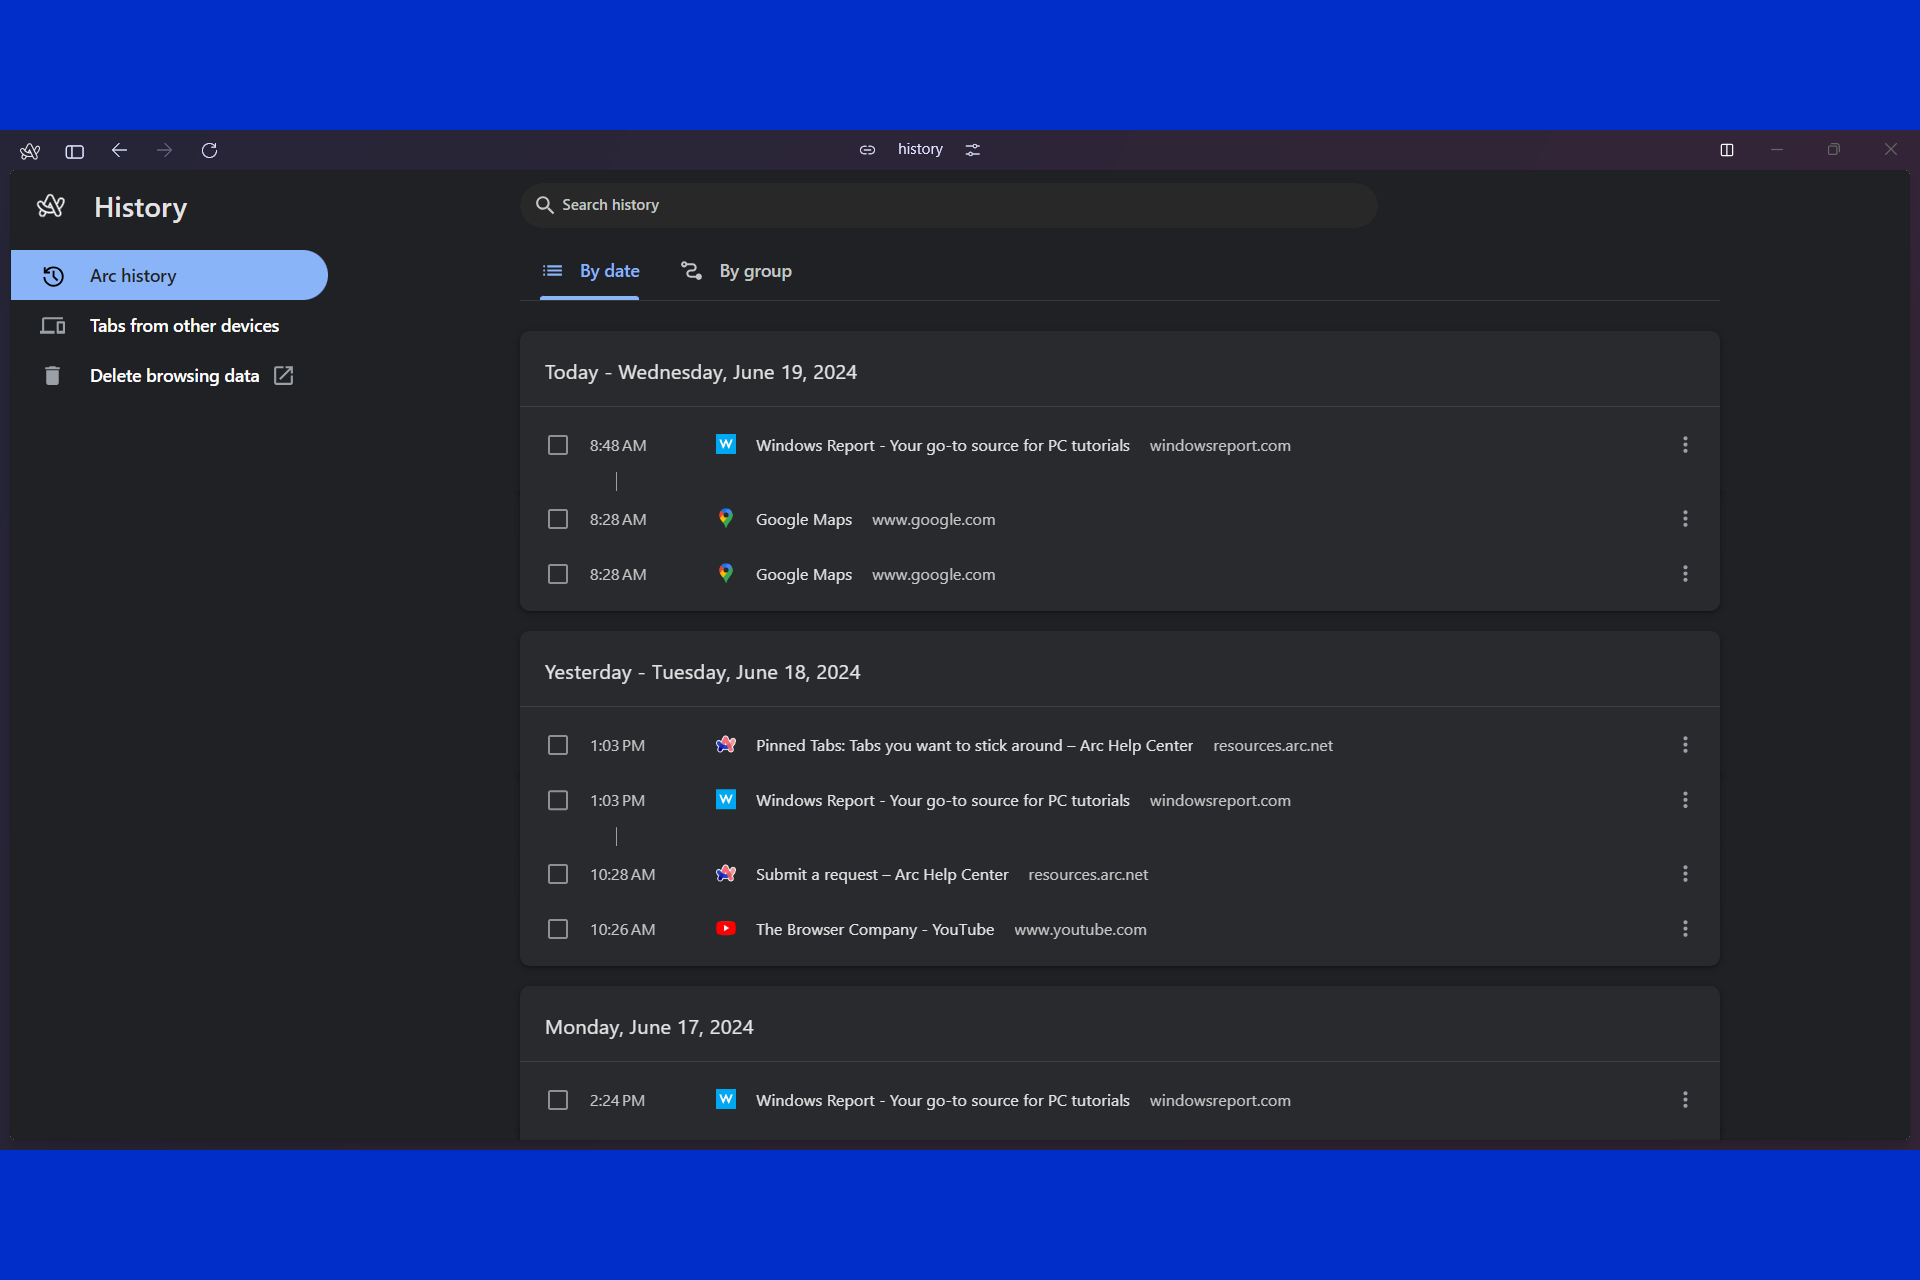Click the delete browsing data trash icon
Screen dimensions: 1920x1280
tap(51, 374)
